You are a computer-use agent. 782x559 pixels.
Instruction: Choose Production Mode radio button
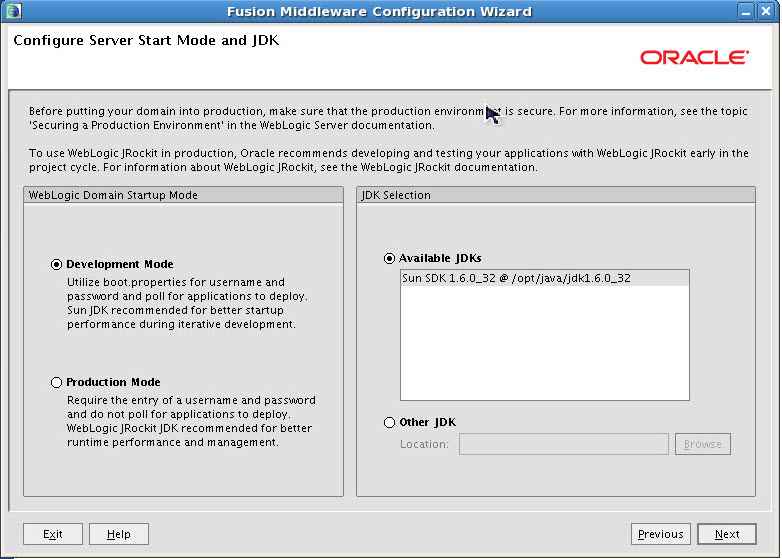coord(56,383)
